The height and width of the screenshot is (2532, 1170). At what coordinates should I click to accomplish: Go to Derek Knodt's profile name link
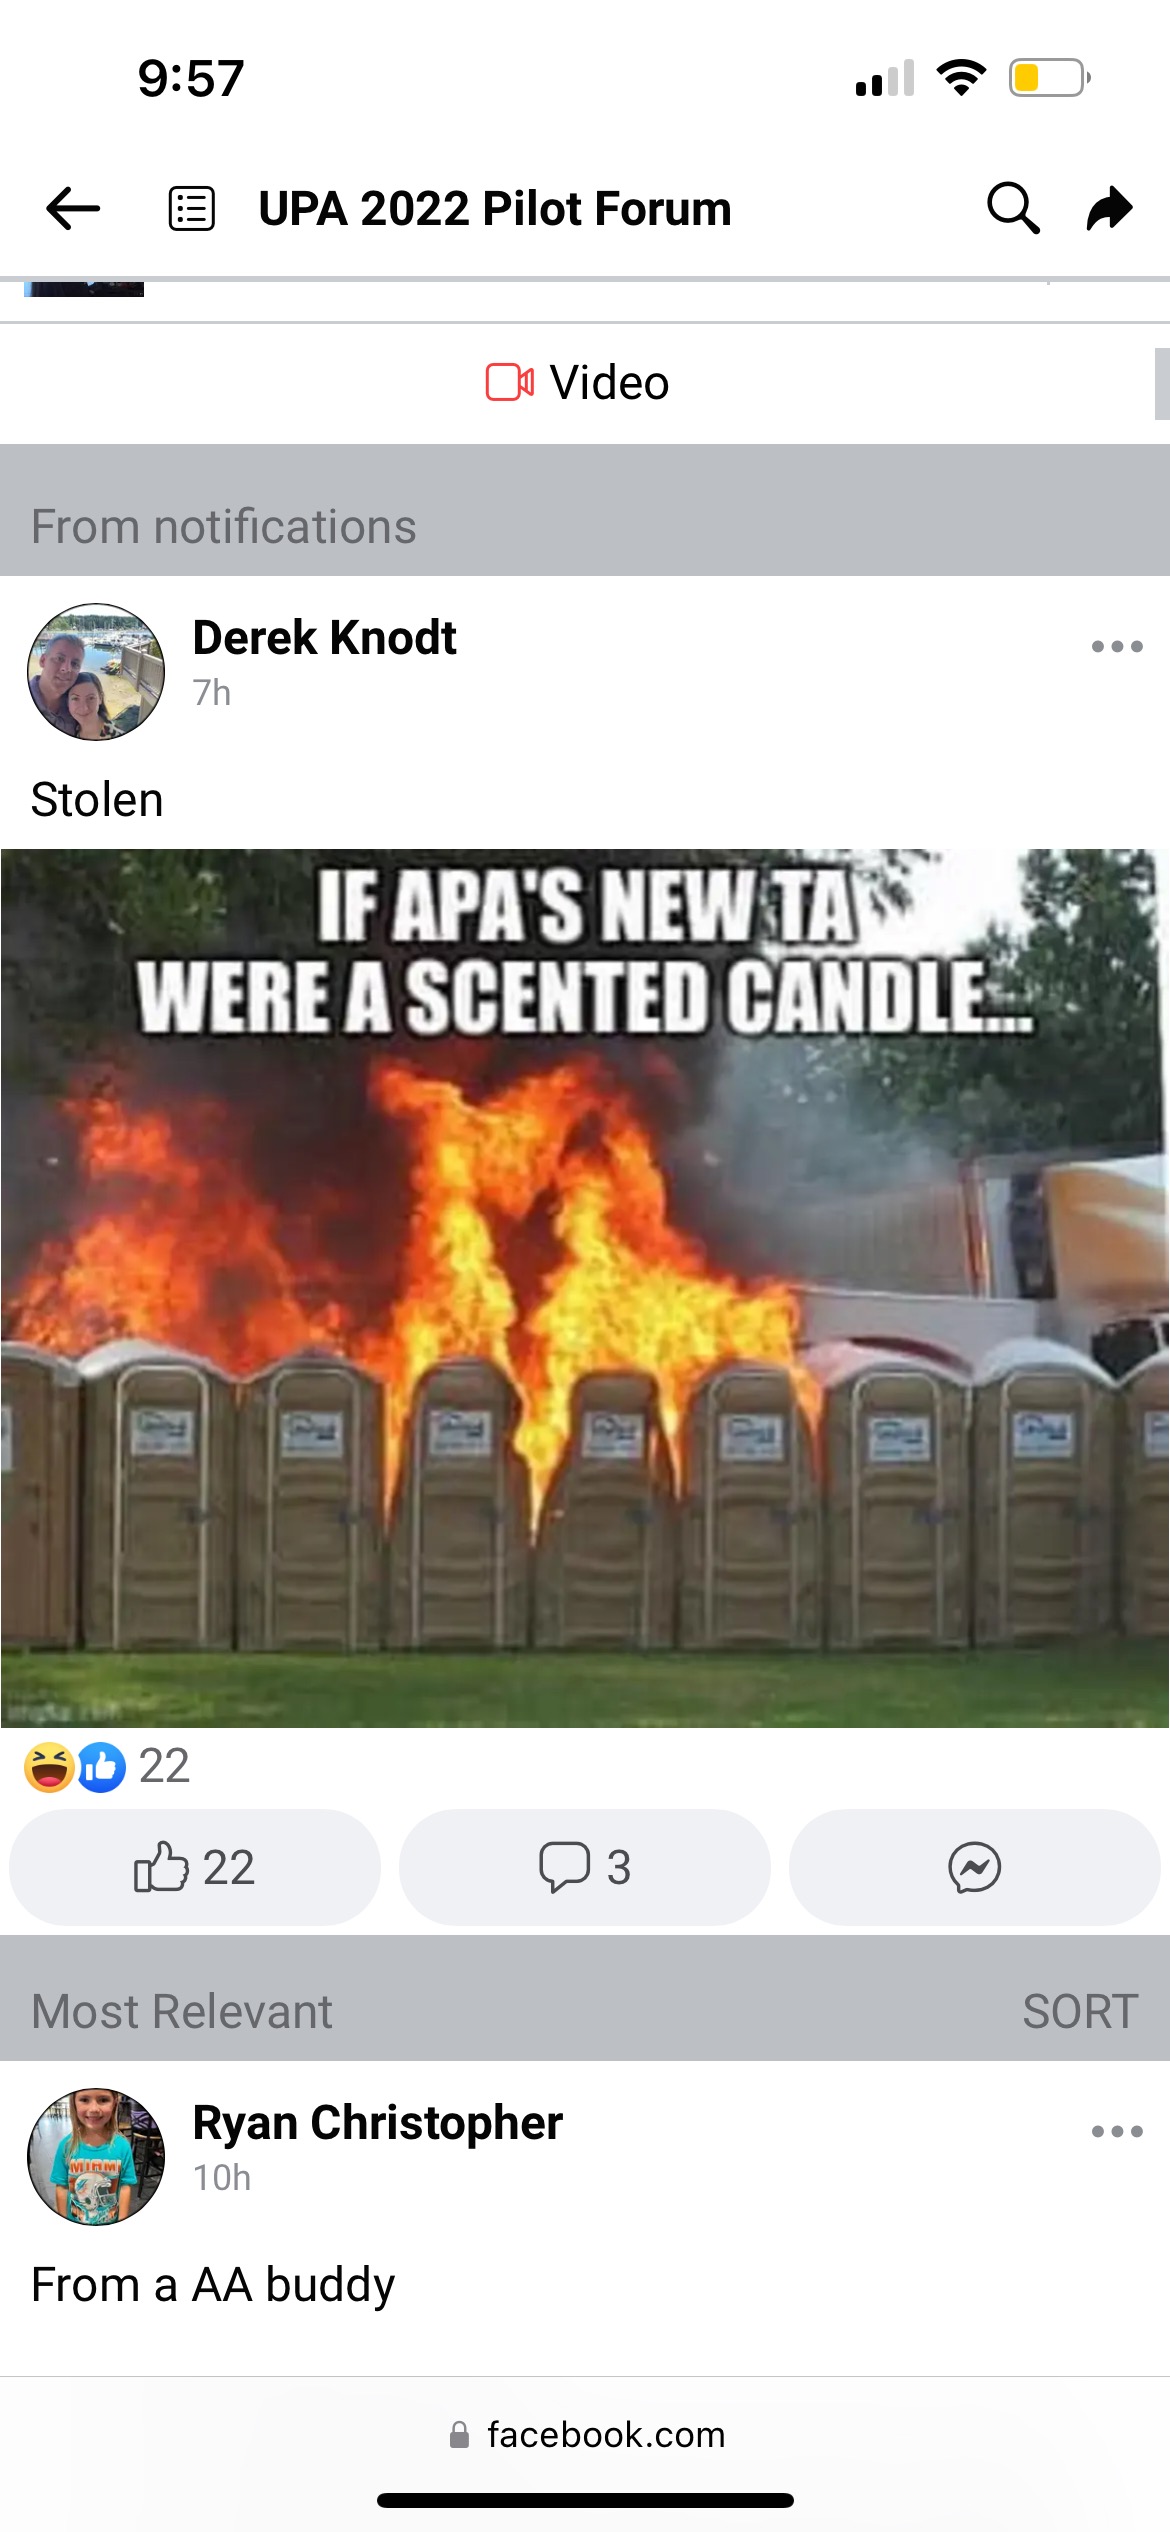click(325, 638)
